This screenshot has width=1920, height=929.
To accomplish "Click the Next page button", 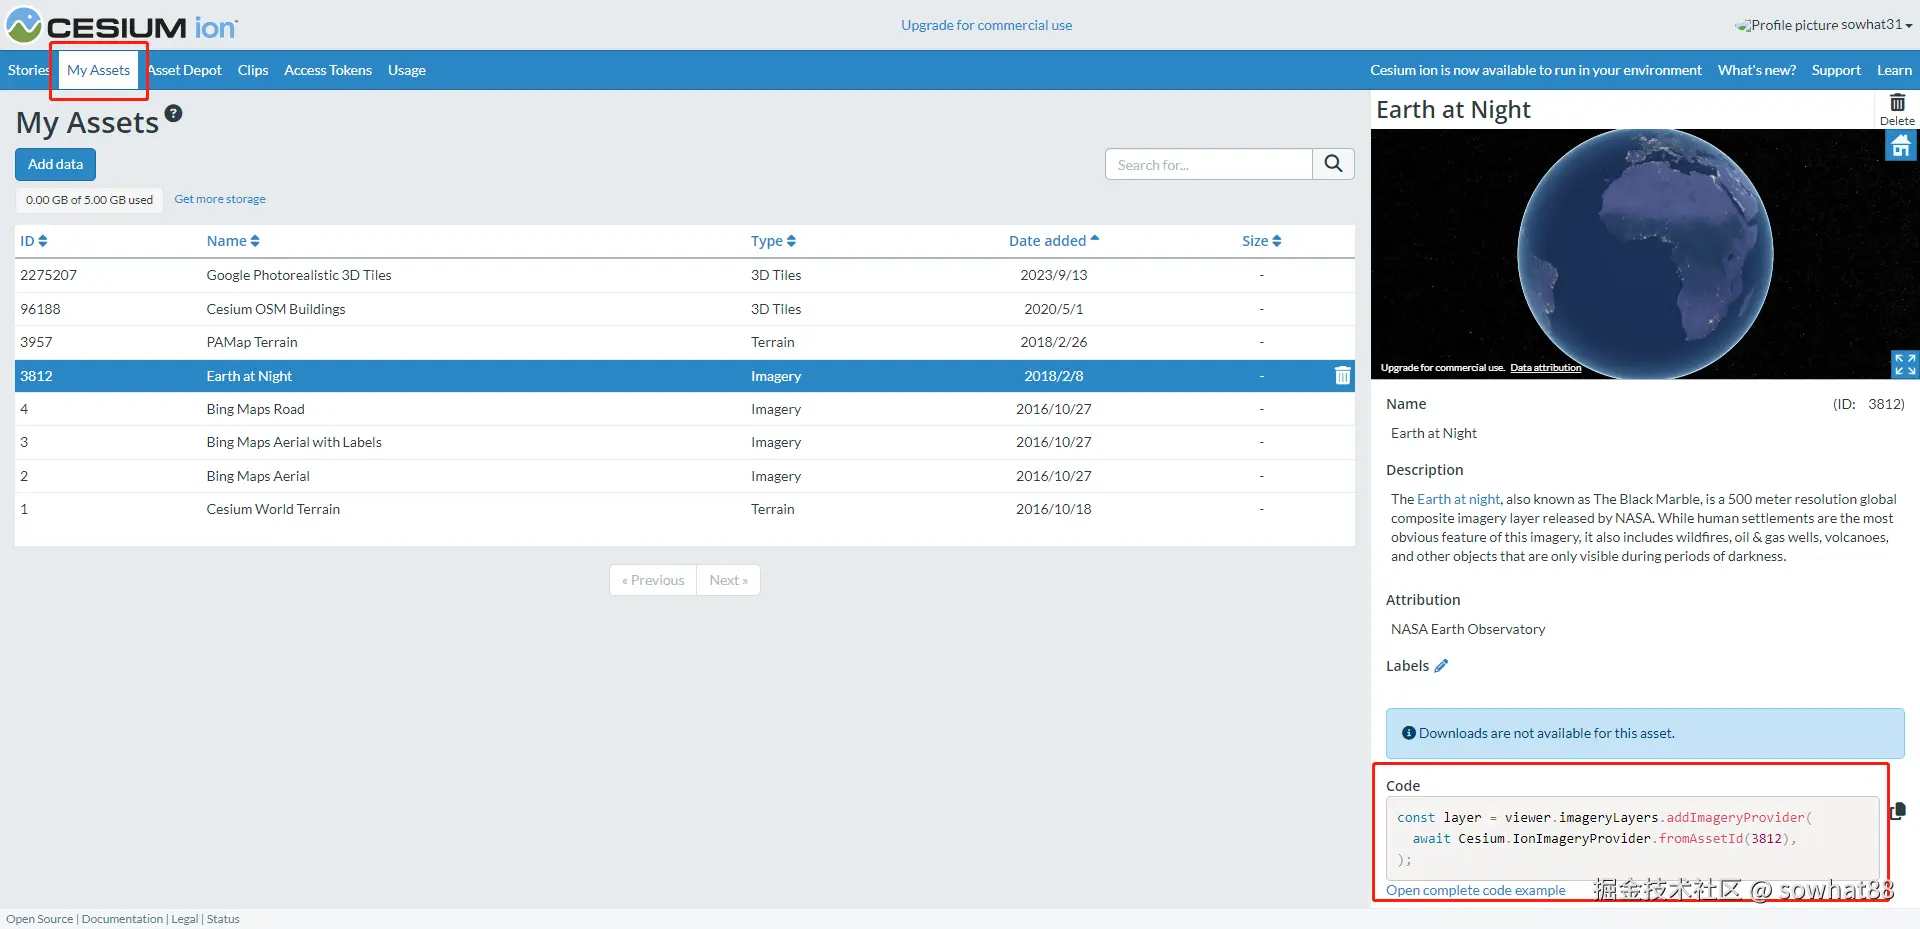I will 728,580.
